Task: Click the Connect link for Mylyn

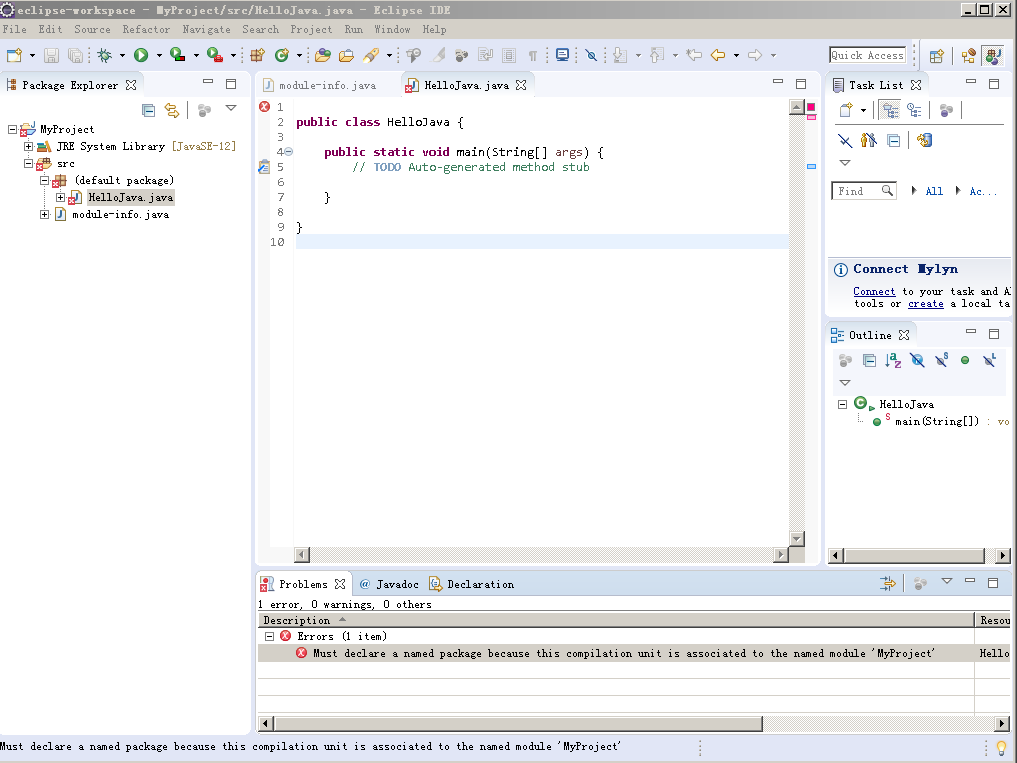Action: (x=874, y=292)
